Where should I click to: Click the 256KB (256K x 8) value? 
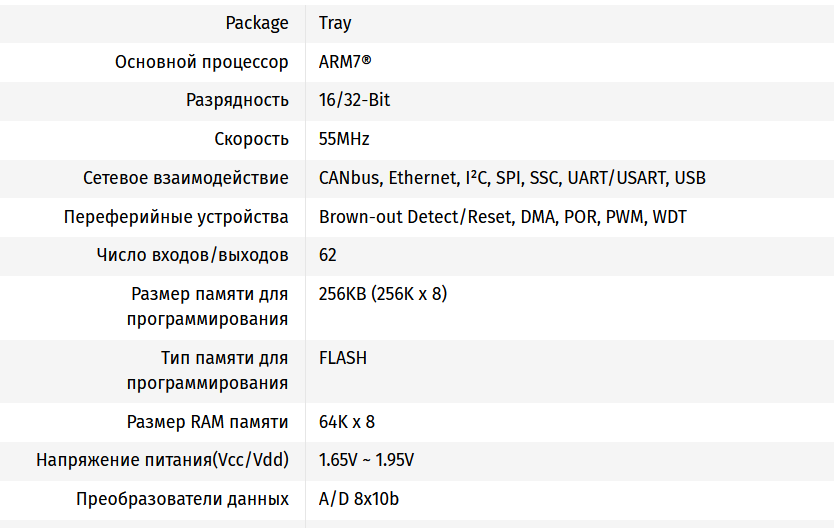pos(383,294)
